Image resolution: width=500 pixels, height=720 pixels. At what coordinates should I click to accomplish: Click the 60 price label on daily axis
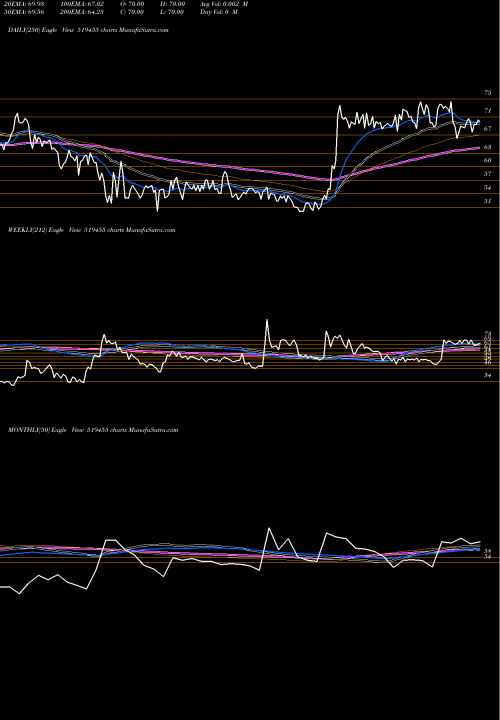coord(488,161)
